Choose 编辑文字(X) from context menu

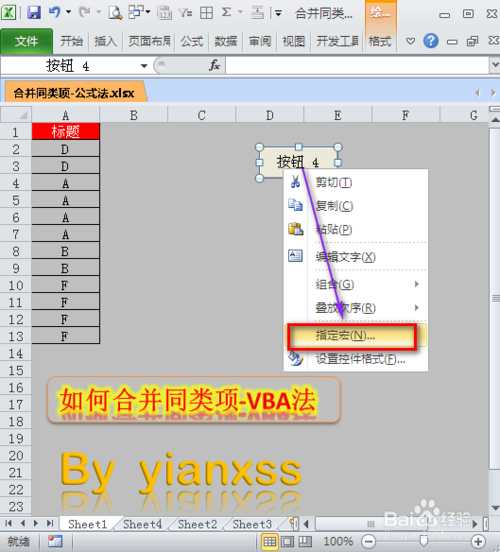coord(356,257)
